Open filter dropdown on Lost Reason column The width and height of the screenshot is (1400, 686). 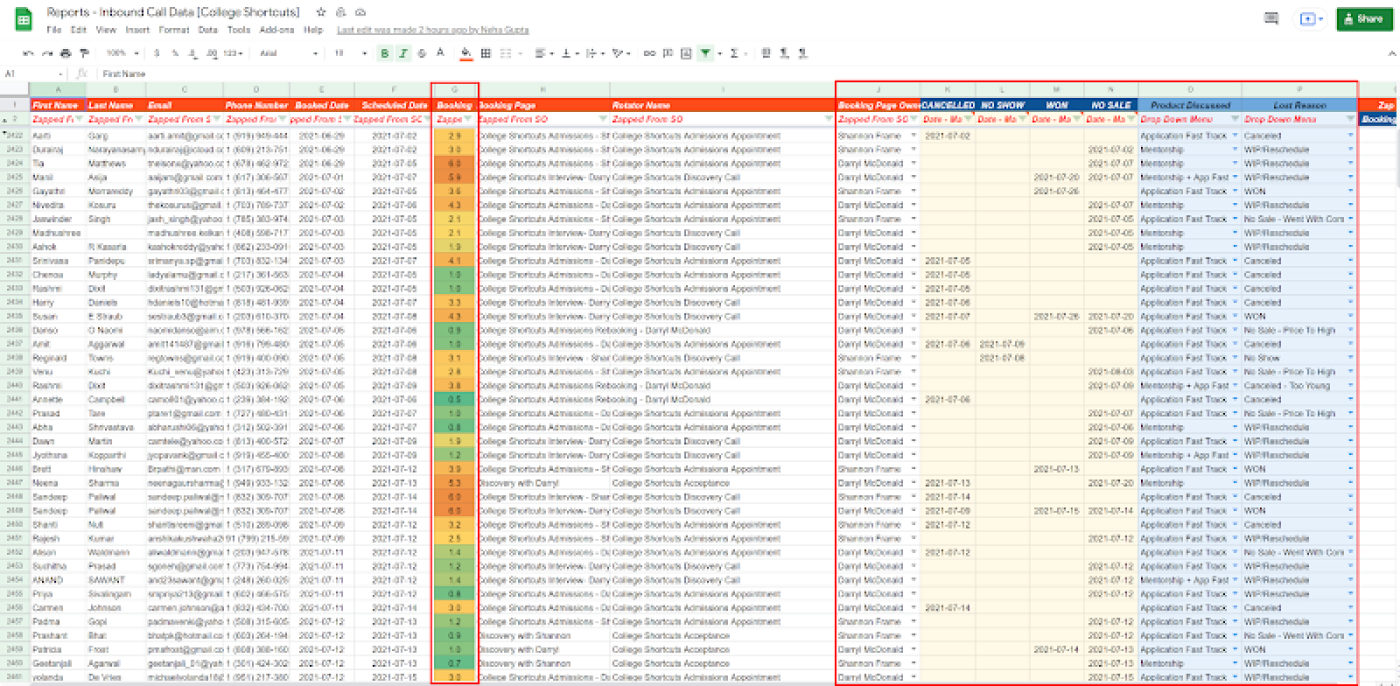point(1350,119)
